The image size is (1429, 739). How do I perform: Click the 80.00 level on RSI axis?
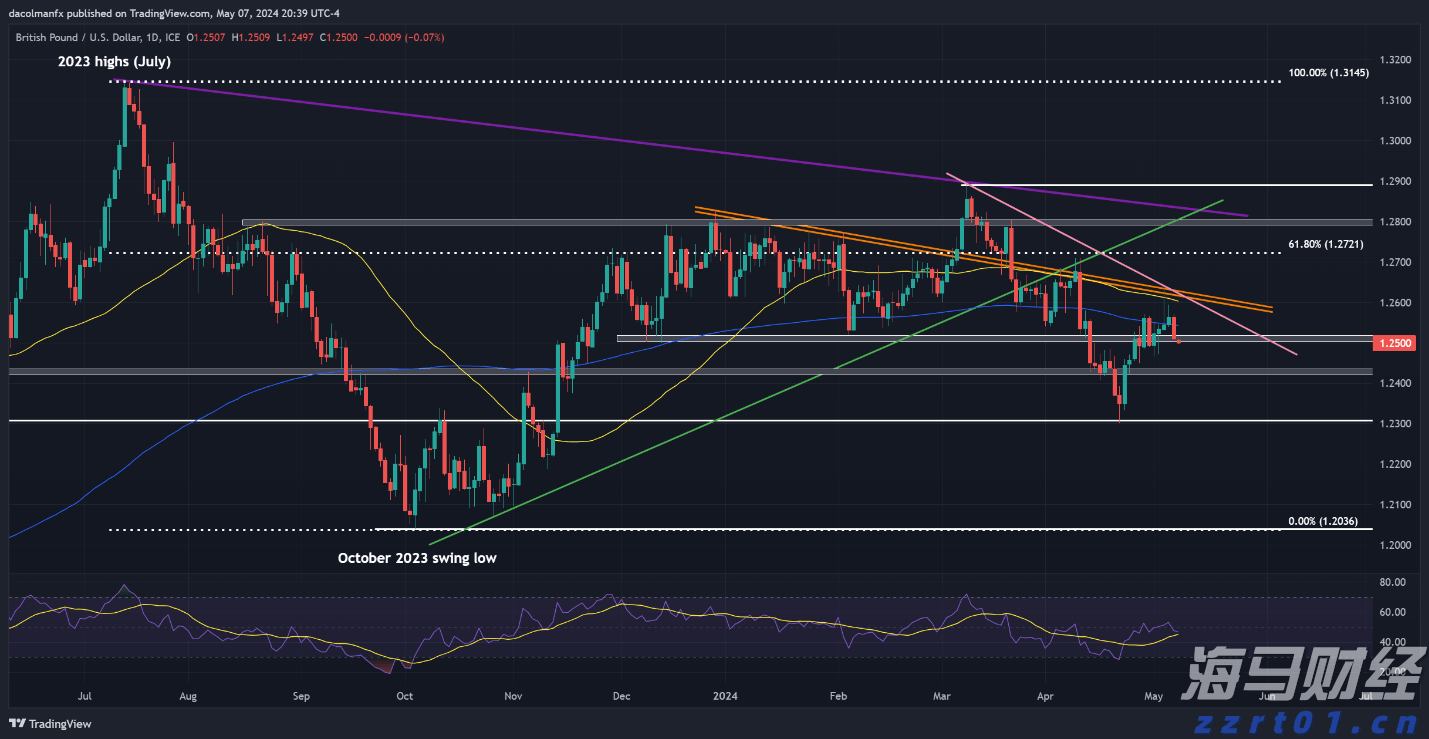click(1392, 582)
